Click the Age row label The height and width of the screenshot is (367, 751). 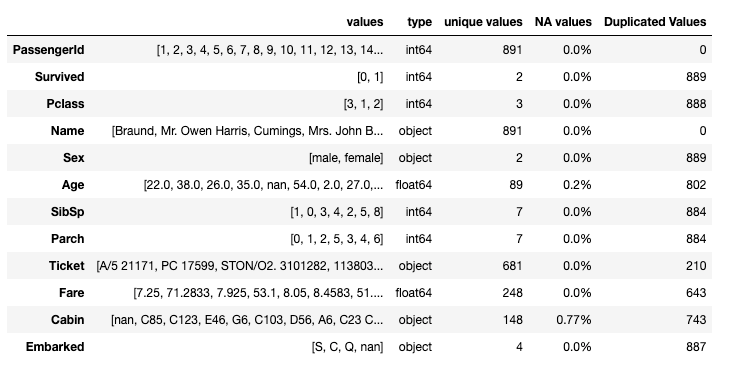coord(73,185)
